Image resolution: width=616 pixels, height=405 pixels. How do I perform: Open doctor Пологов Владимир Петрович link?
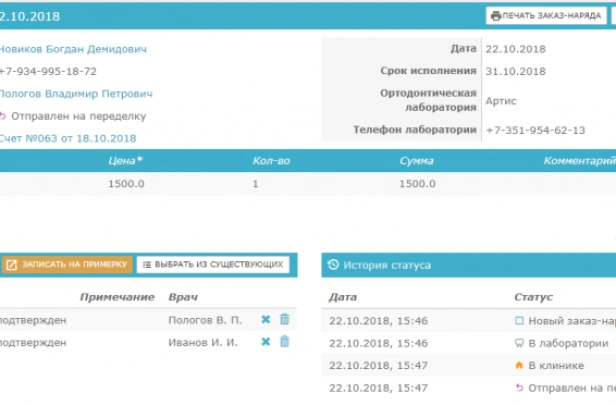75,94
